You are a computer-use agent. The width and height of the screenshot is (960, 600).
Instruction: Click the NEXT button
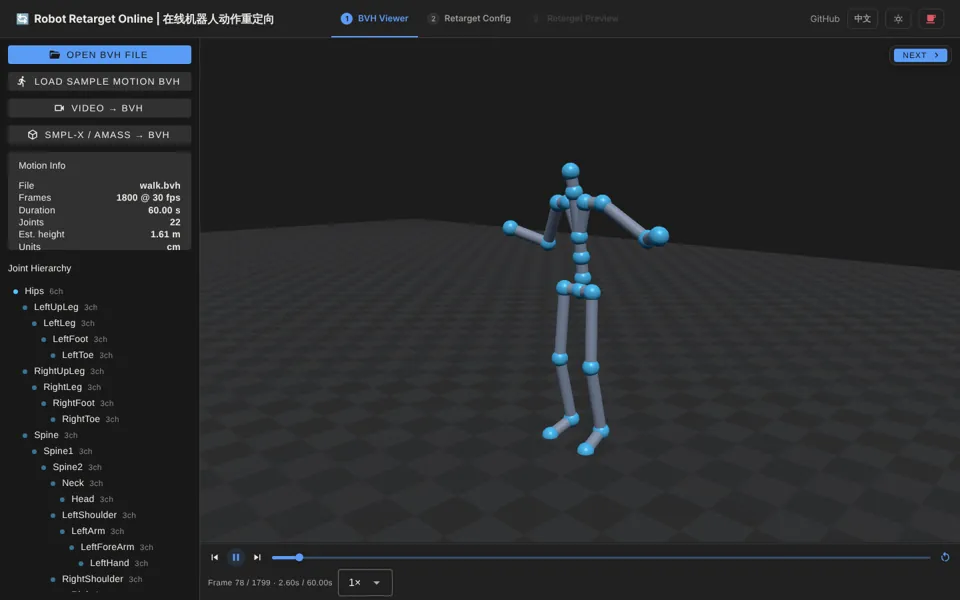pyautogui.click(x=920, y=55)
